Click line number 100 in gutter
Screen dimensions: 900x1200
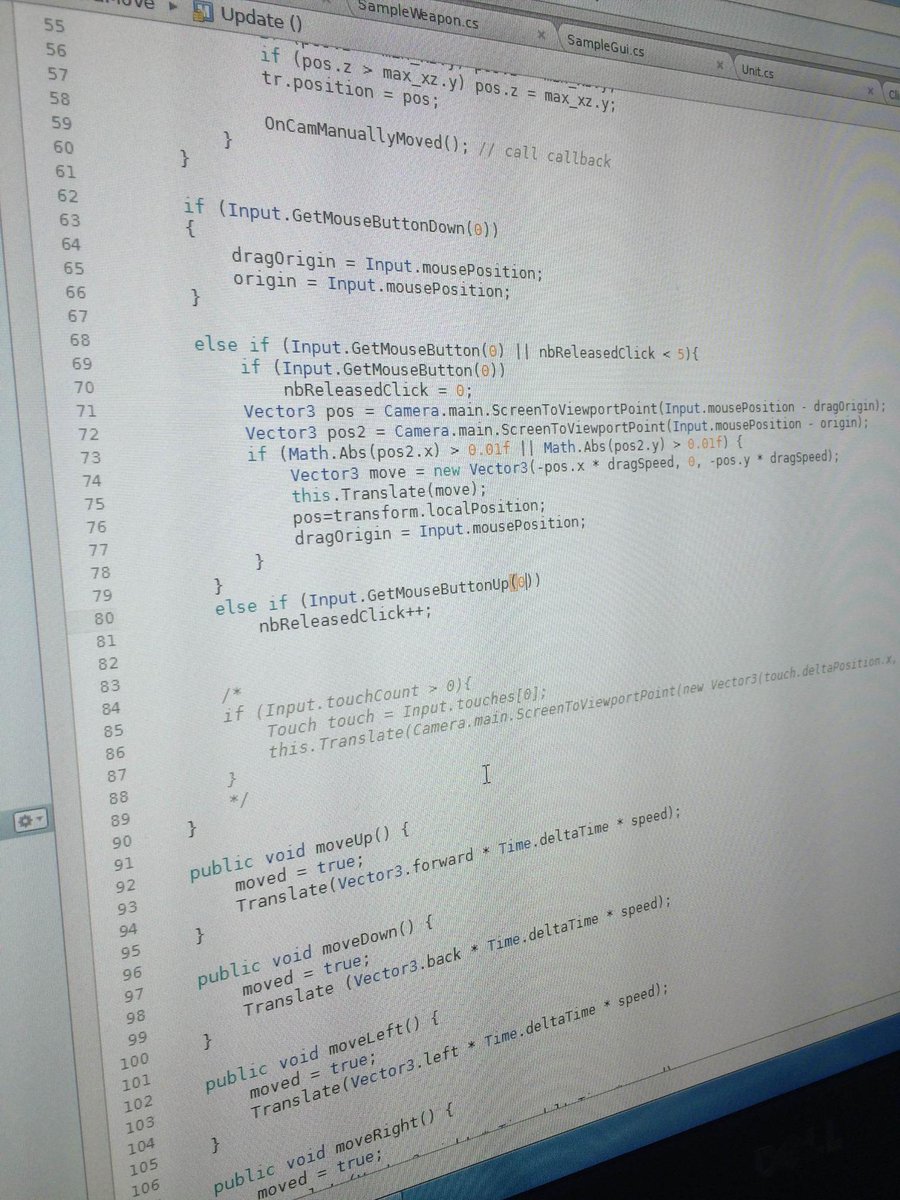136,1060
